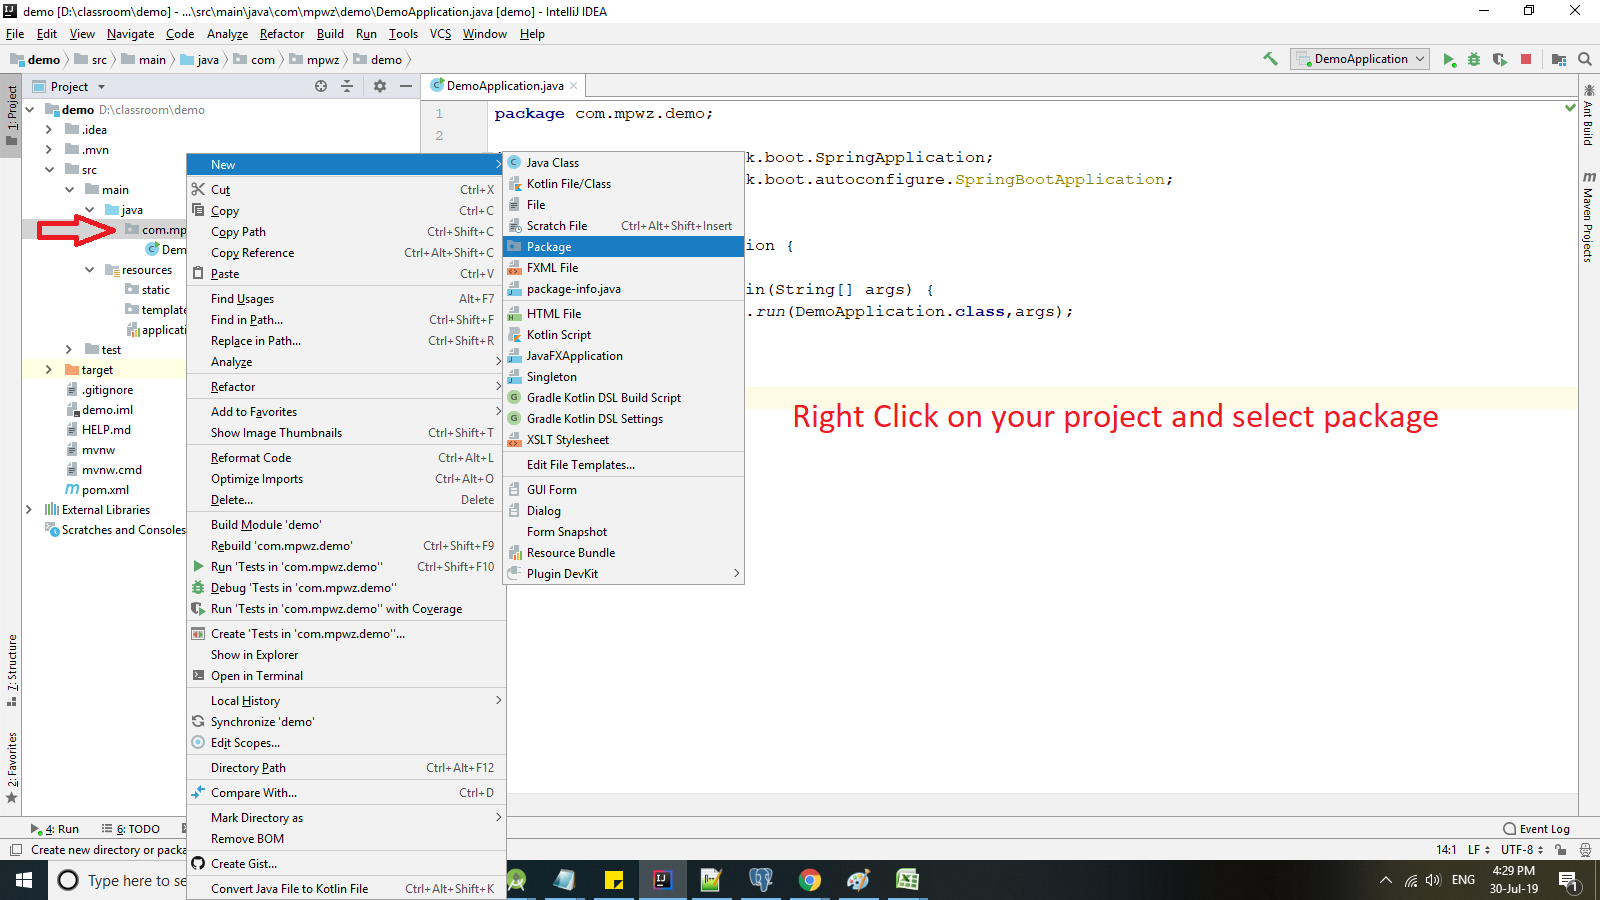Select Package from the New submenu

pyautogui.click(x=549, y=246)
